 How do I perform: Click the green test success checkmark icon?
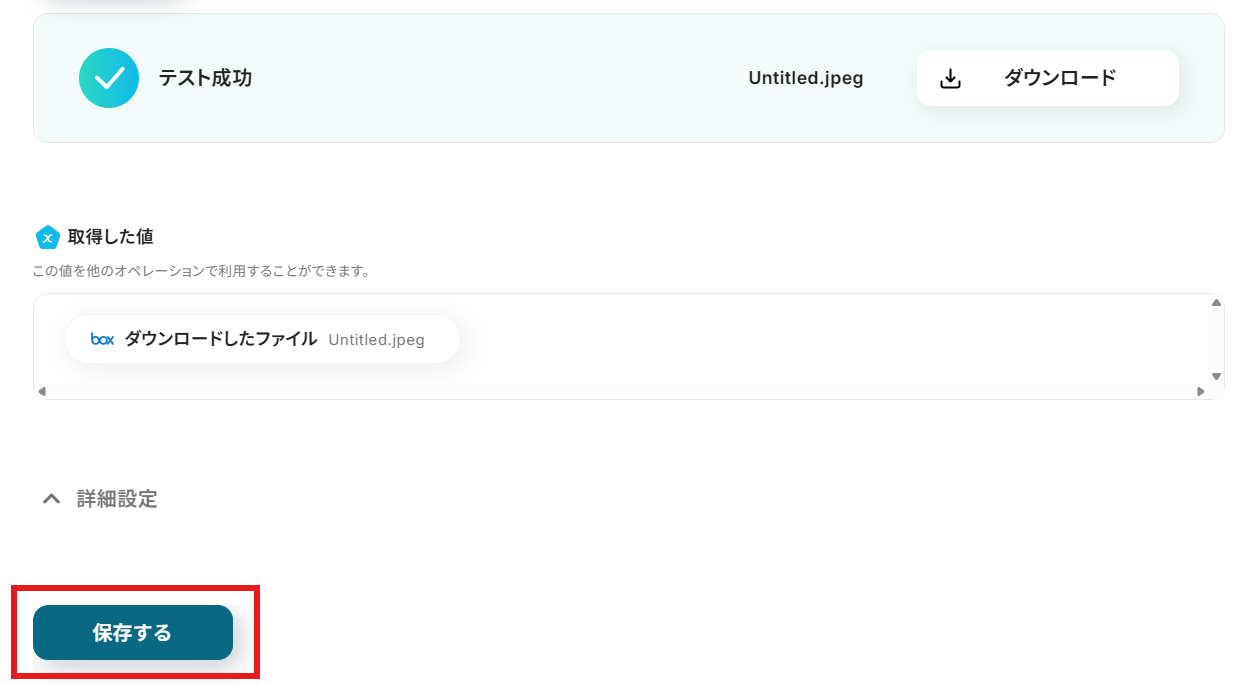(108, 78)
